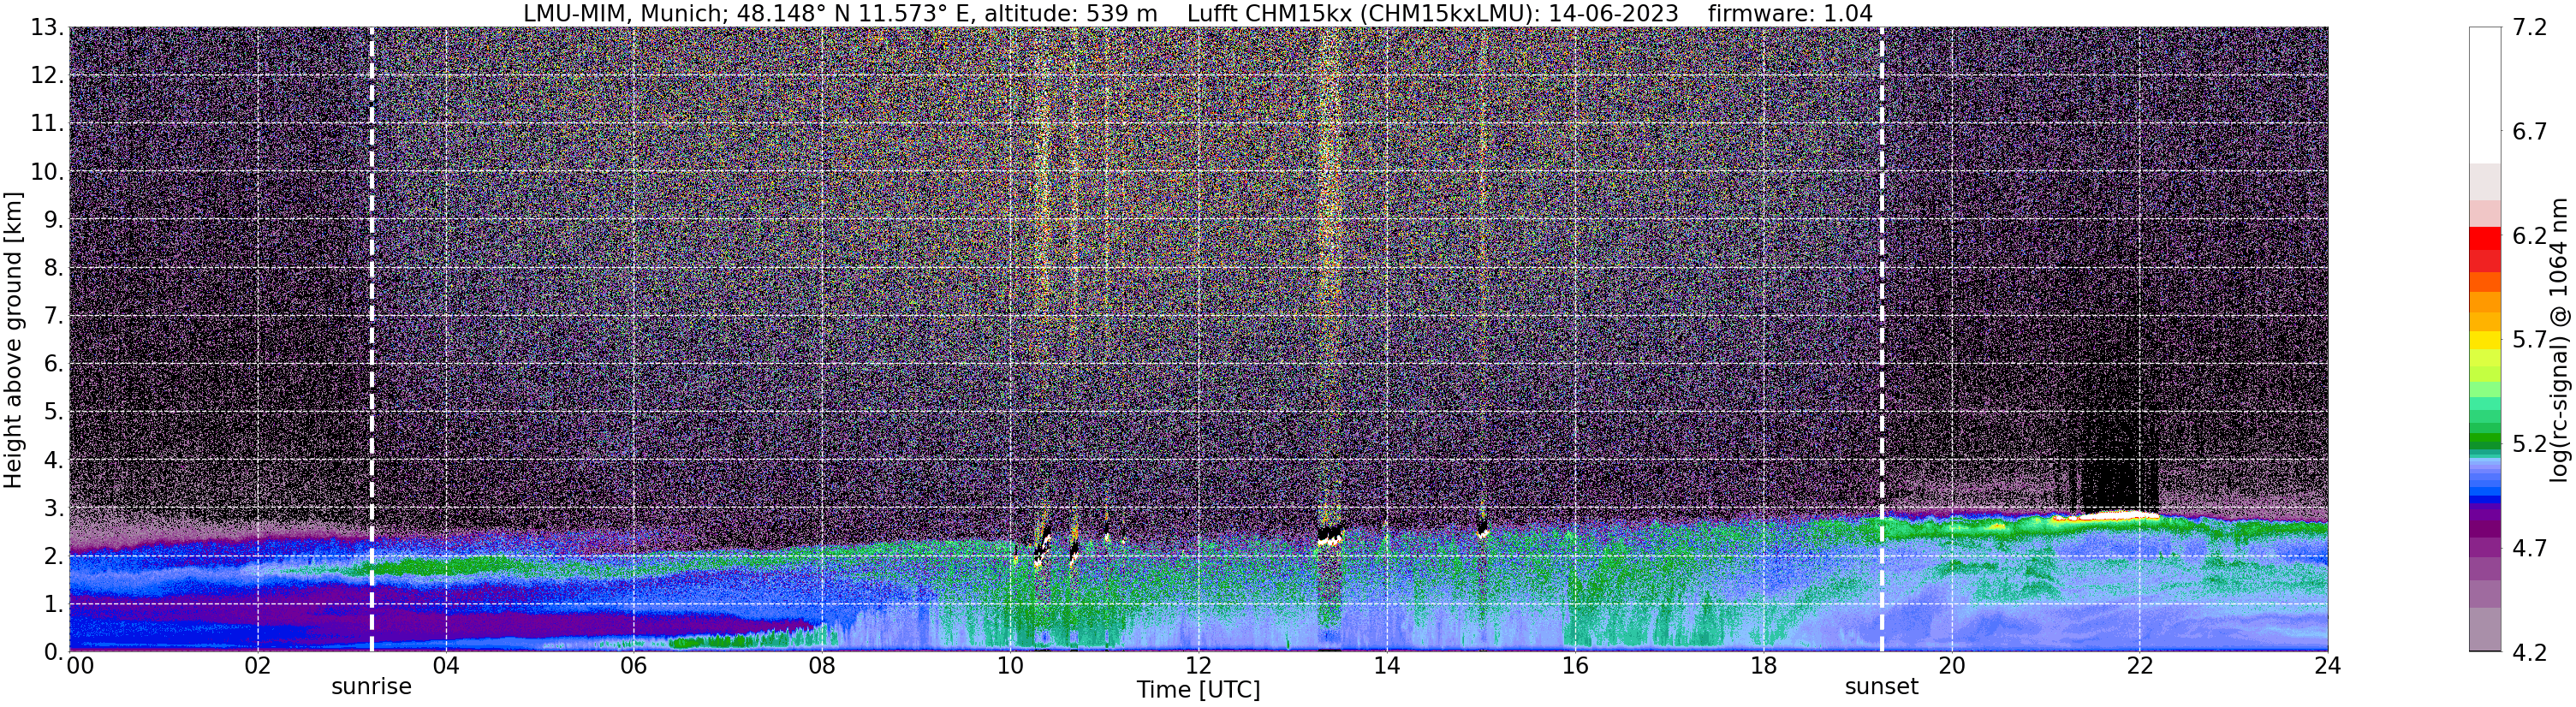Click the colorbar value '7.2'
Screen dimensions: 2576x707
[x=2529, y=28]
